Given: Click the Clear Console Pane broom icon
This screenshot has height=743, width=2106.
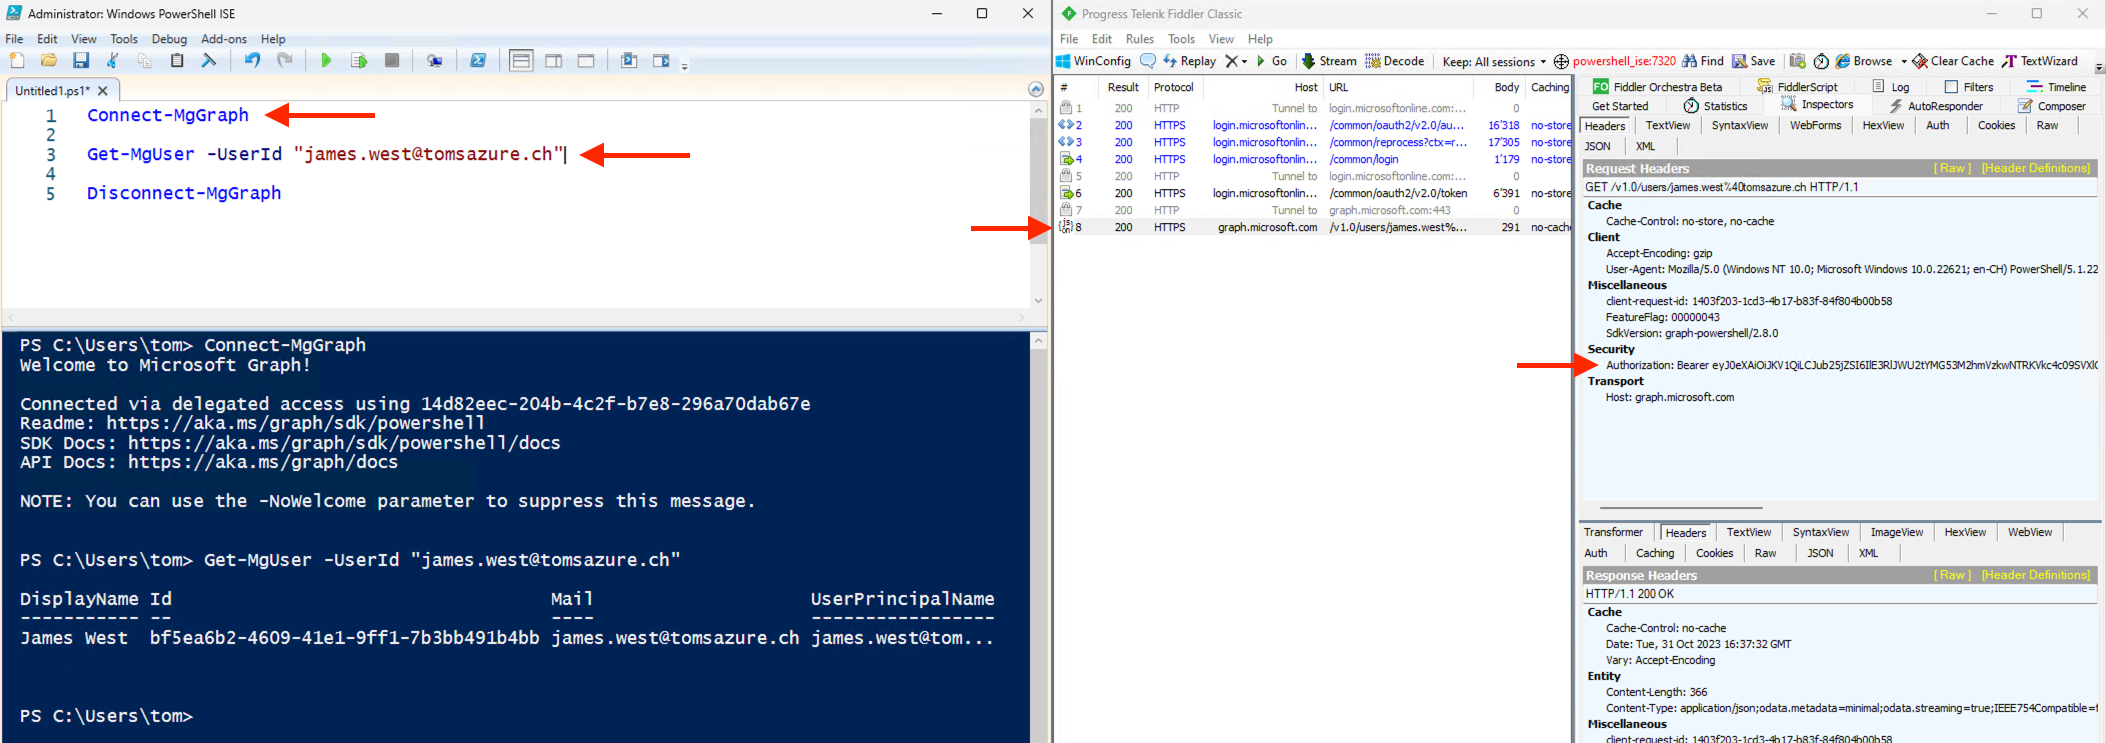Looking at the screenshot, I should 209,61.
